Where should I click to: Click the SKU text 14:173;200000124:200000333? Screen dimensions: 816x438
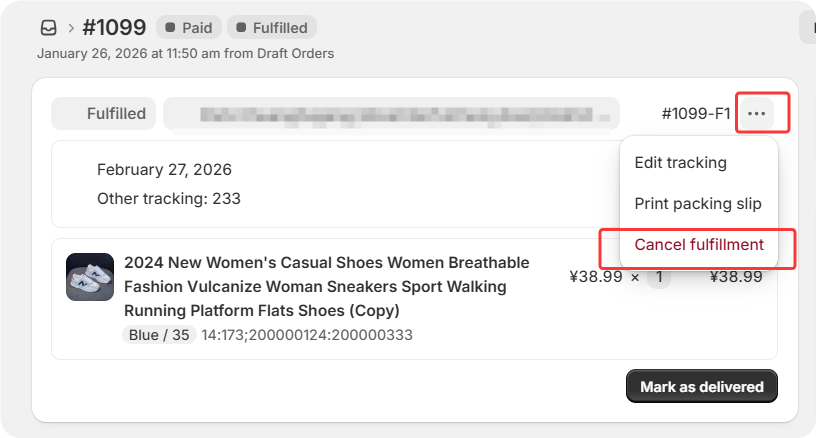pos(307,335)
